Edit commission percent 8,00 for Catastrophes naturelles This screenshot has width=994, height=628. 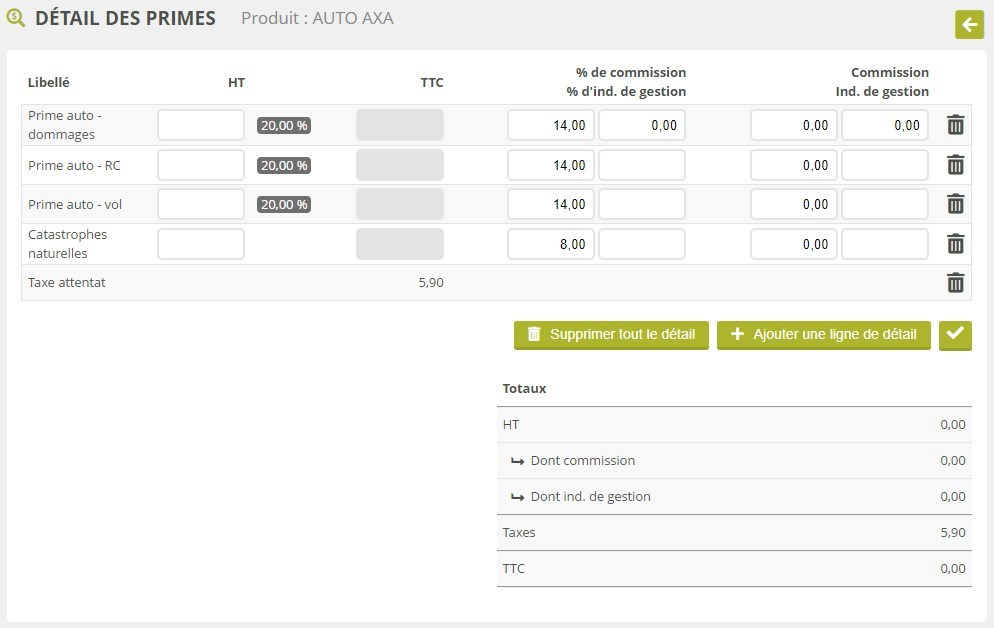pyautogui.click(x=551, y=244)
